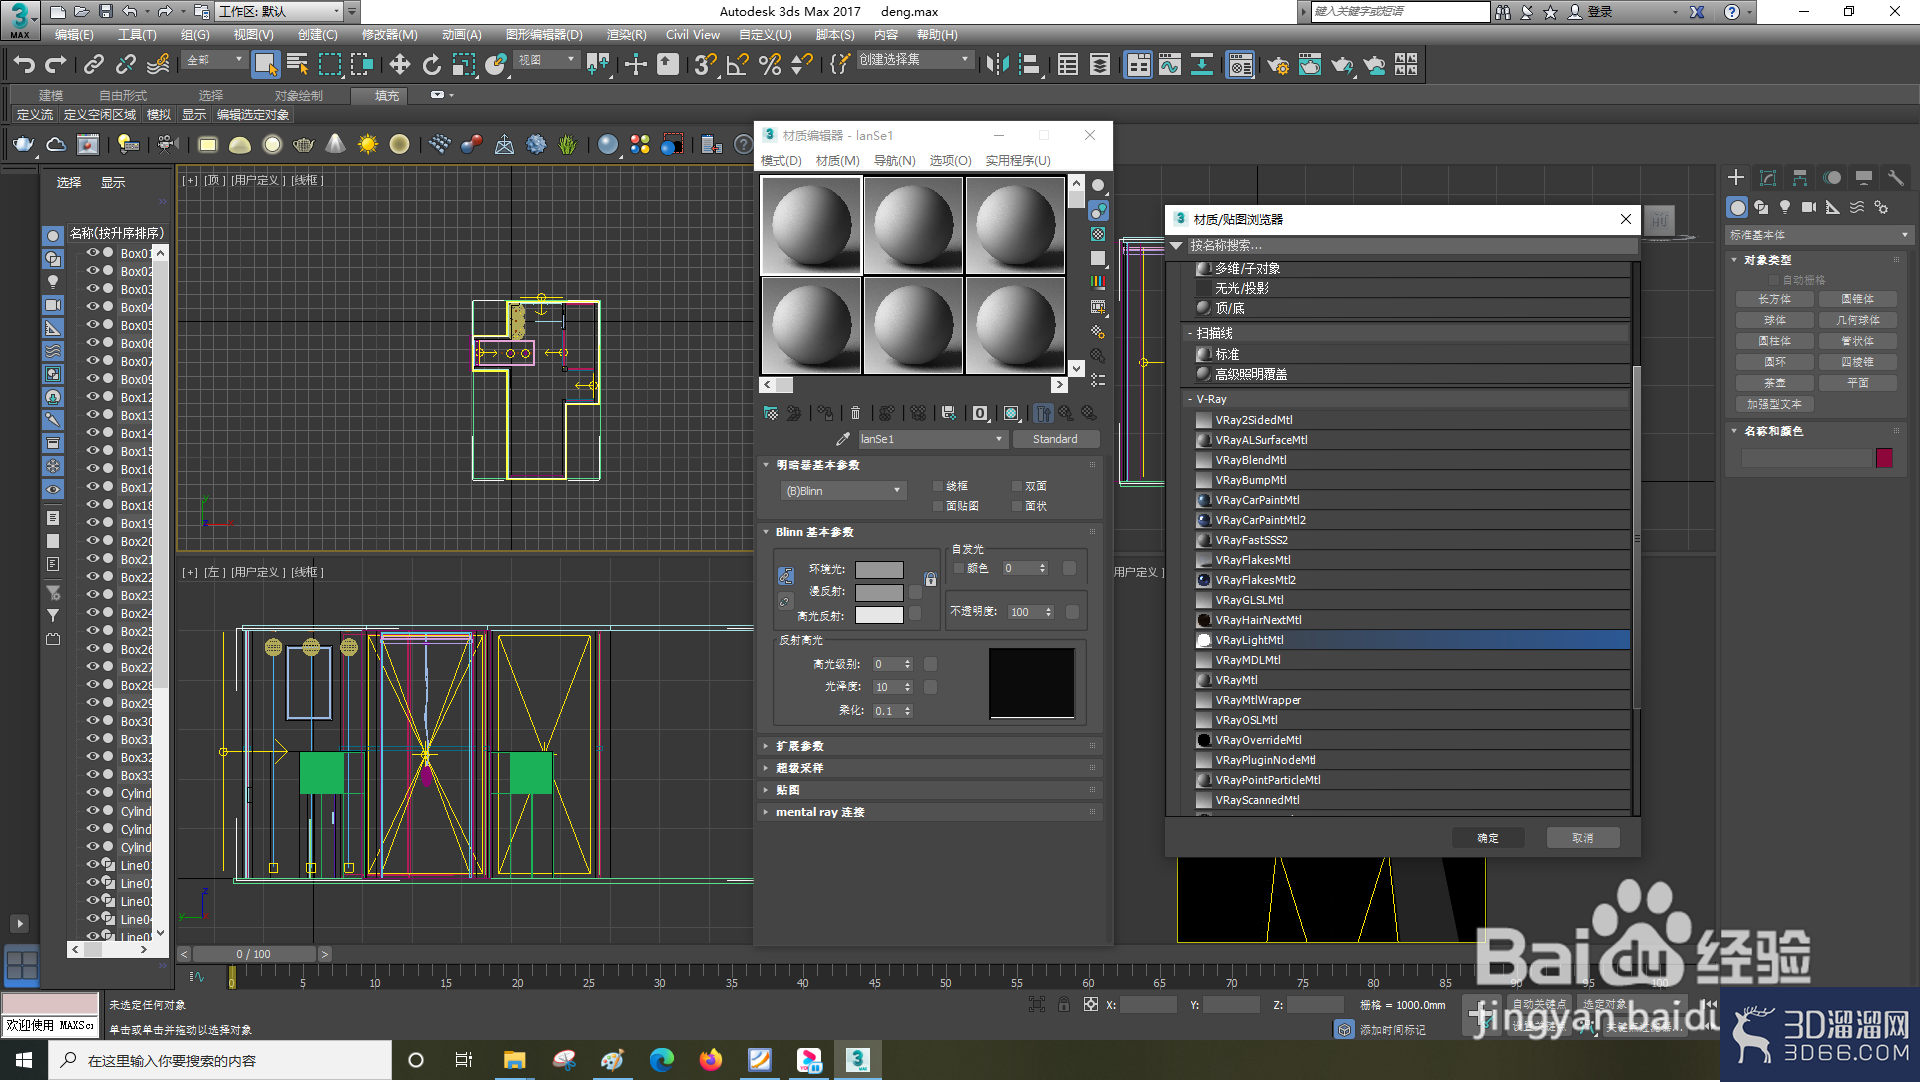Click the sun light icon in object toolbar
Screen dimensions: 1920x1082
click(x=368, y=145)
